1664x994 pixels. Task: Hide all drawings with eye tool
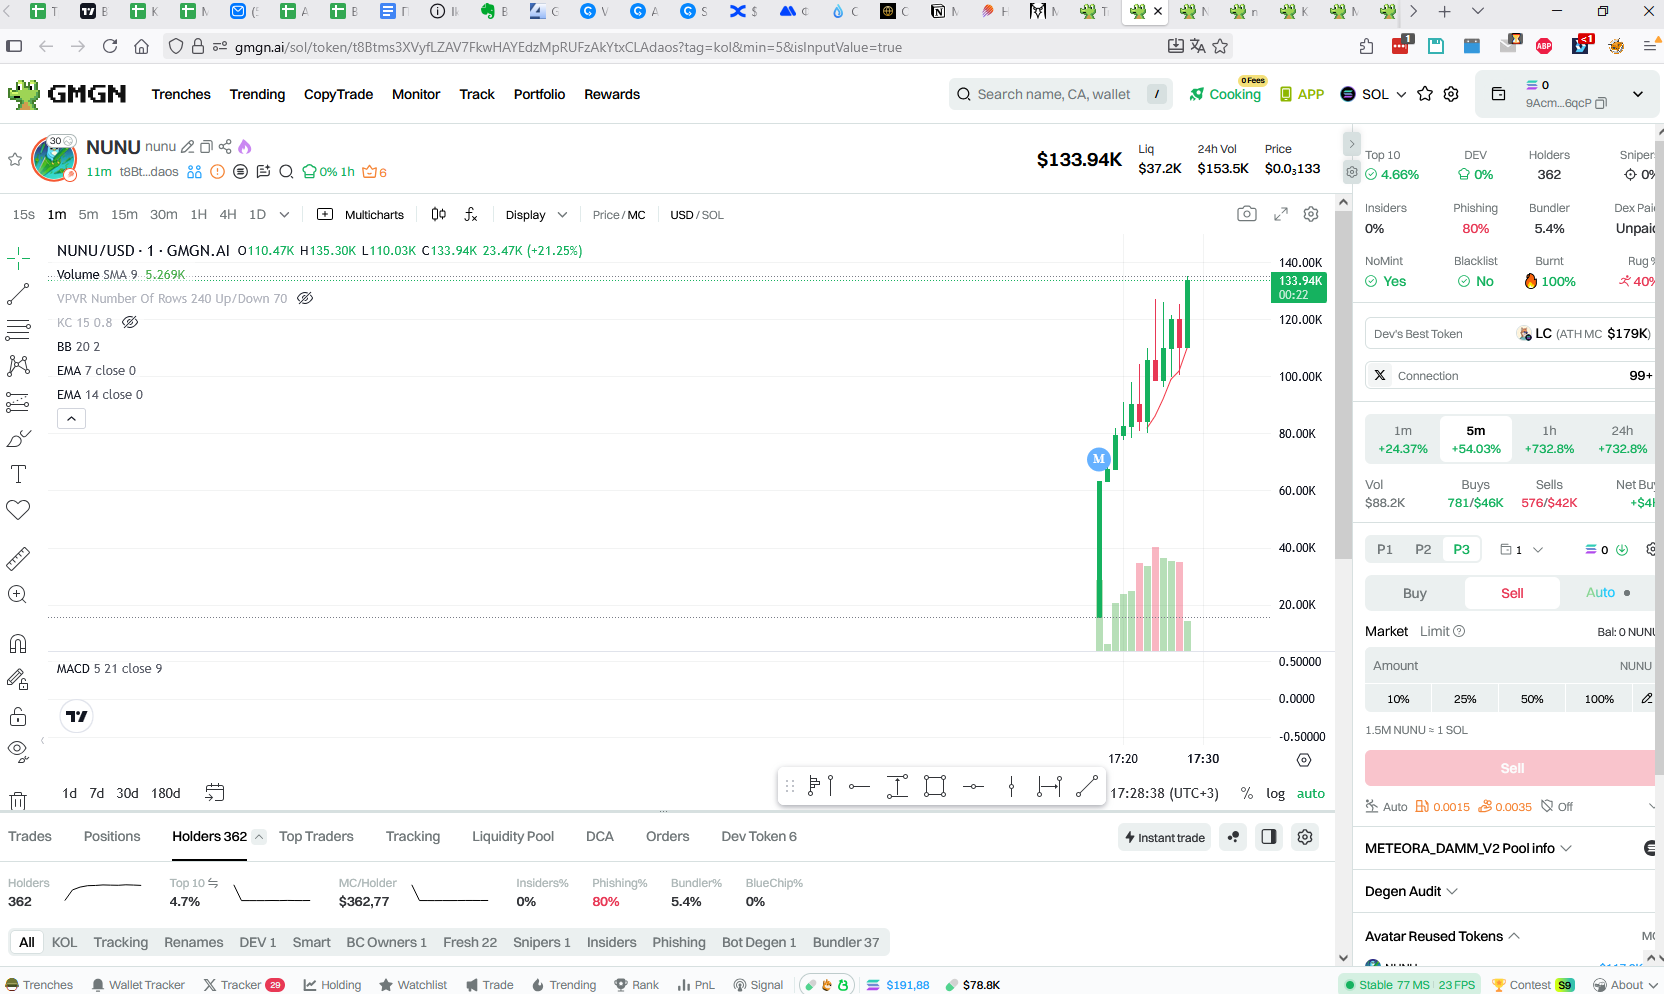tap(18, 750)
